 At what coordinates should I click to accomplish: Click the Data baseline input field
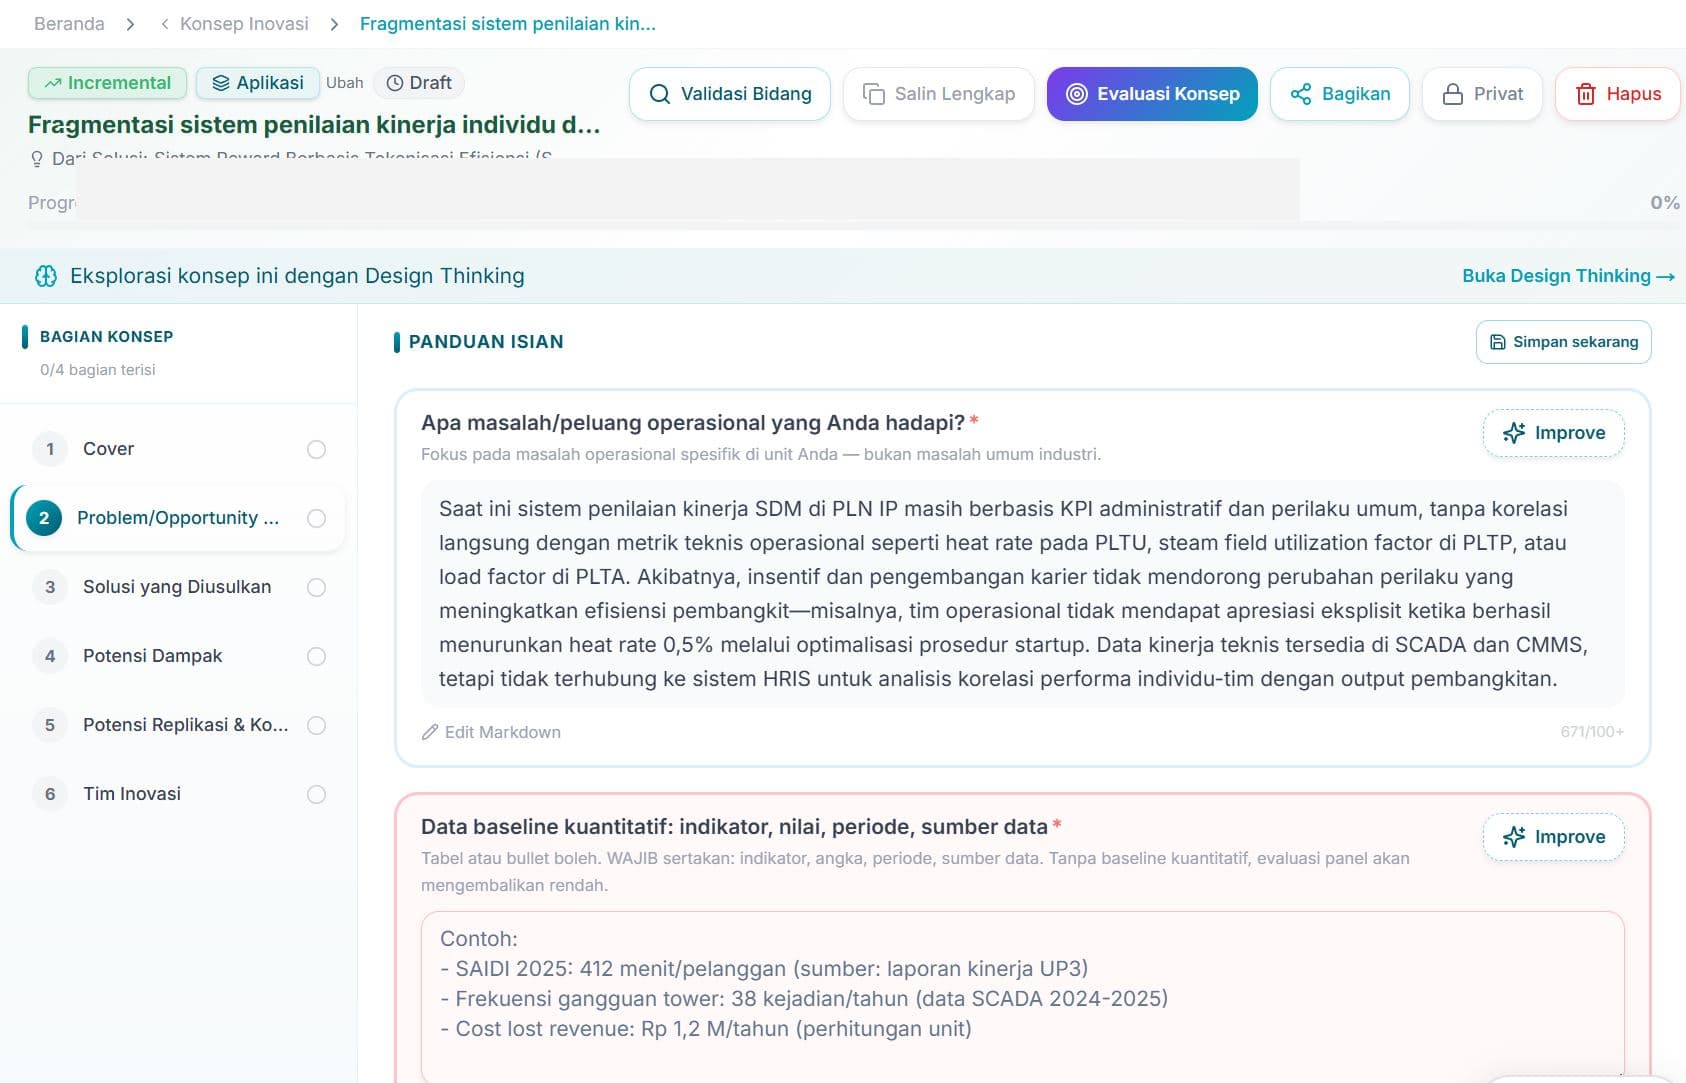click(x=1023, y=997)
